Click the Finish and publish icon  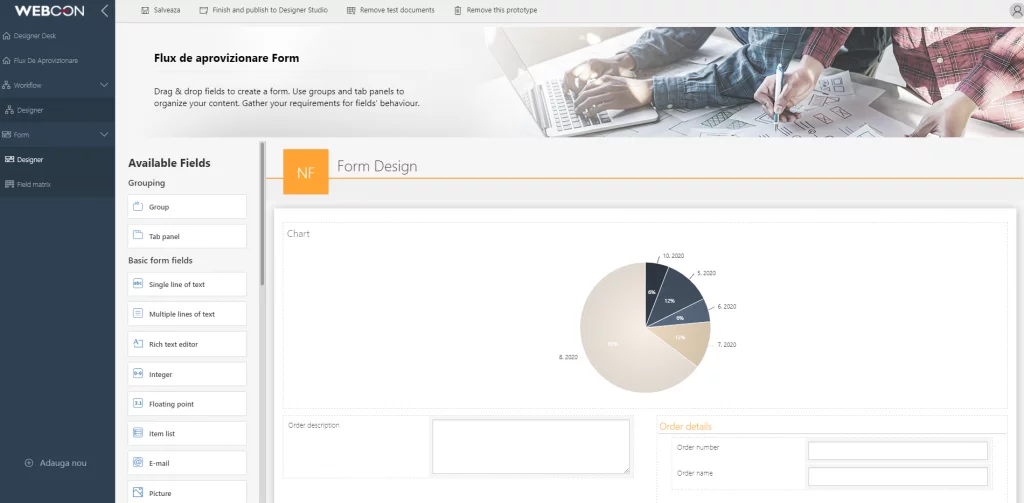tap(204, 10)
